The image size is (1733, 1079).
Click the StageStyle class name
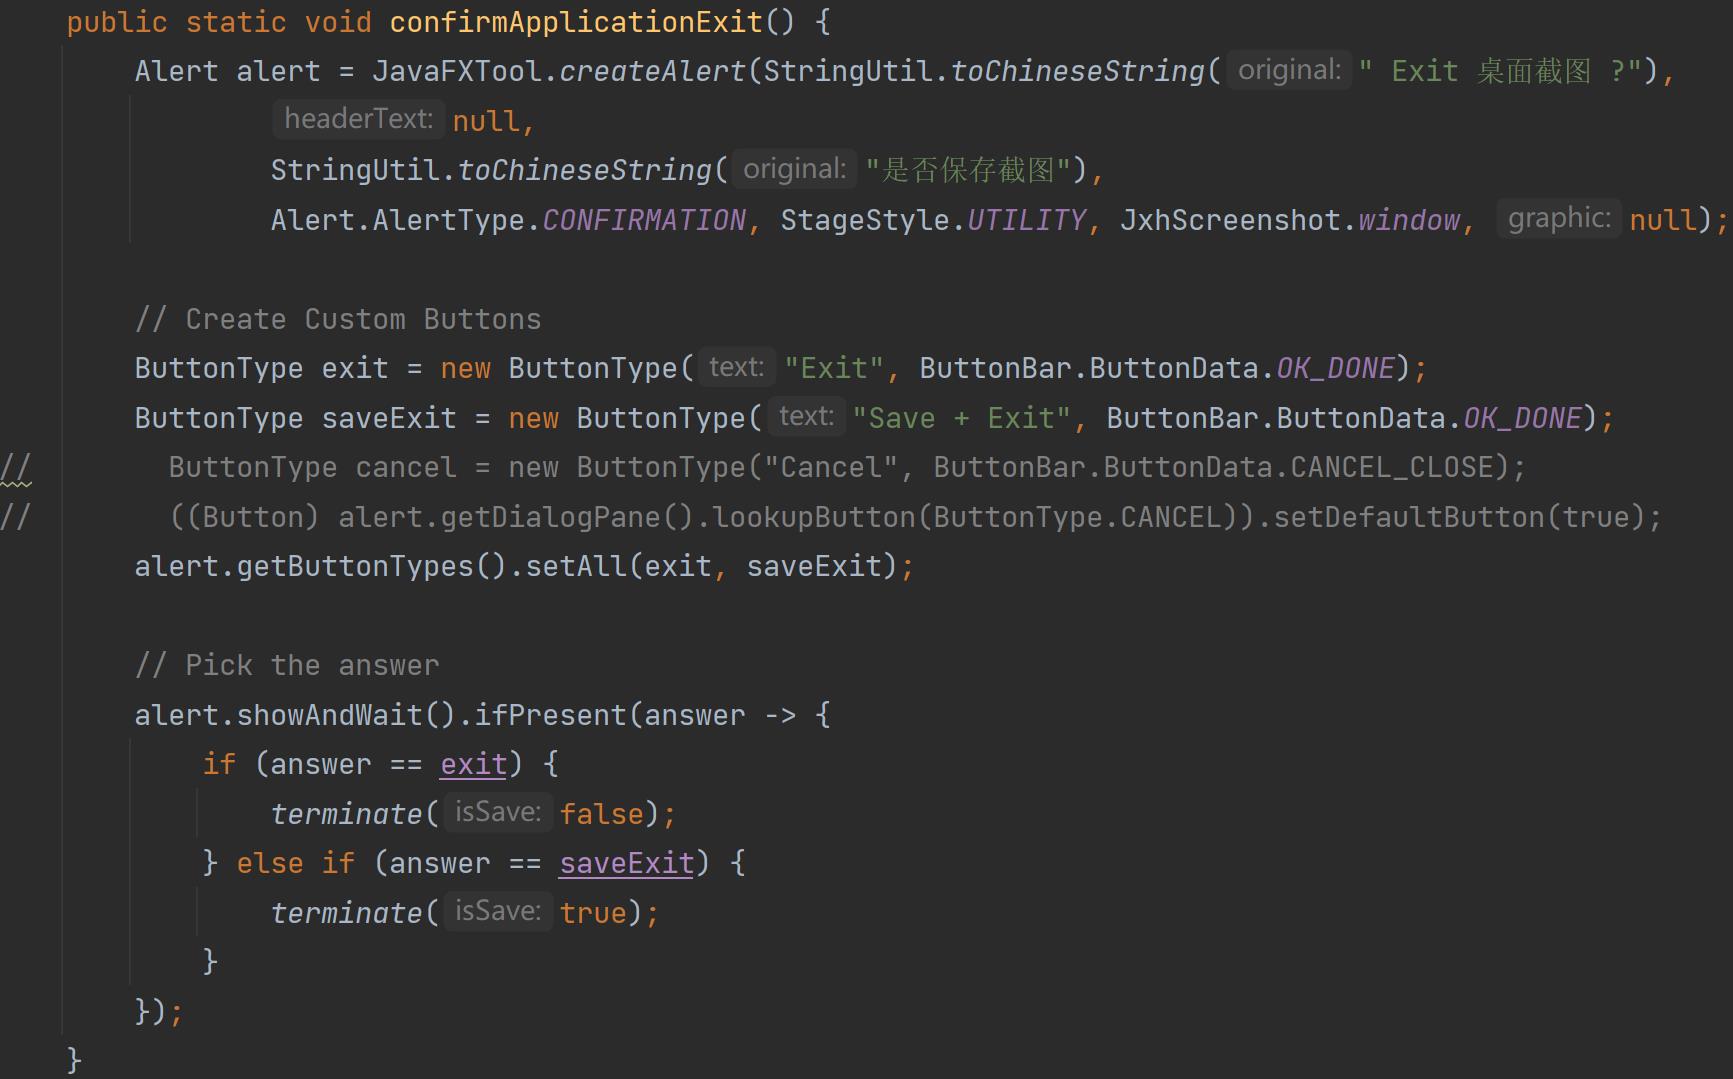pos(865,220)
